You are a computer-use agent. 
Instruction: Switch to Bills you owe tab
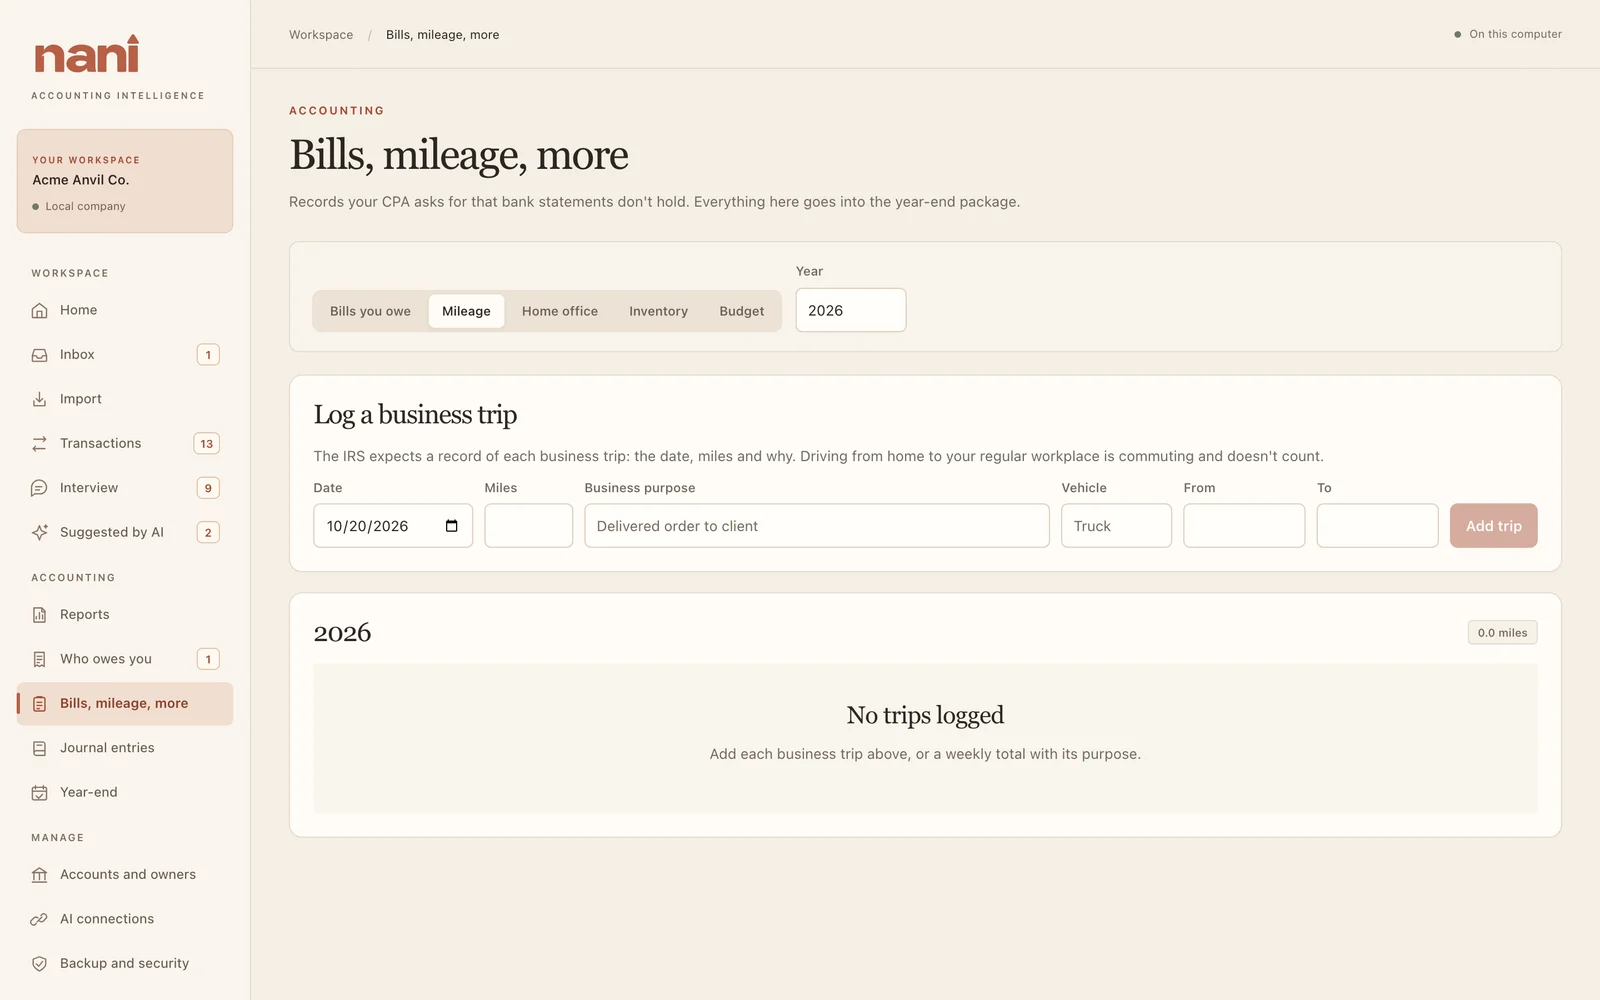(x=370, y=311)
